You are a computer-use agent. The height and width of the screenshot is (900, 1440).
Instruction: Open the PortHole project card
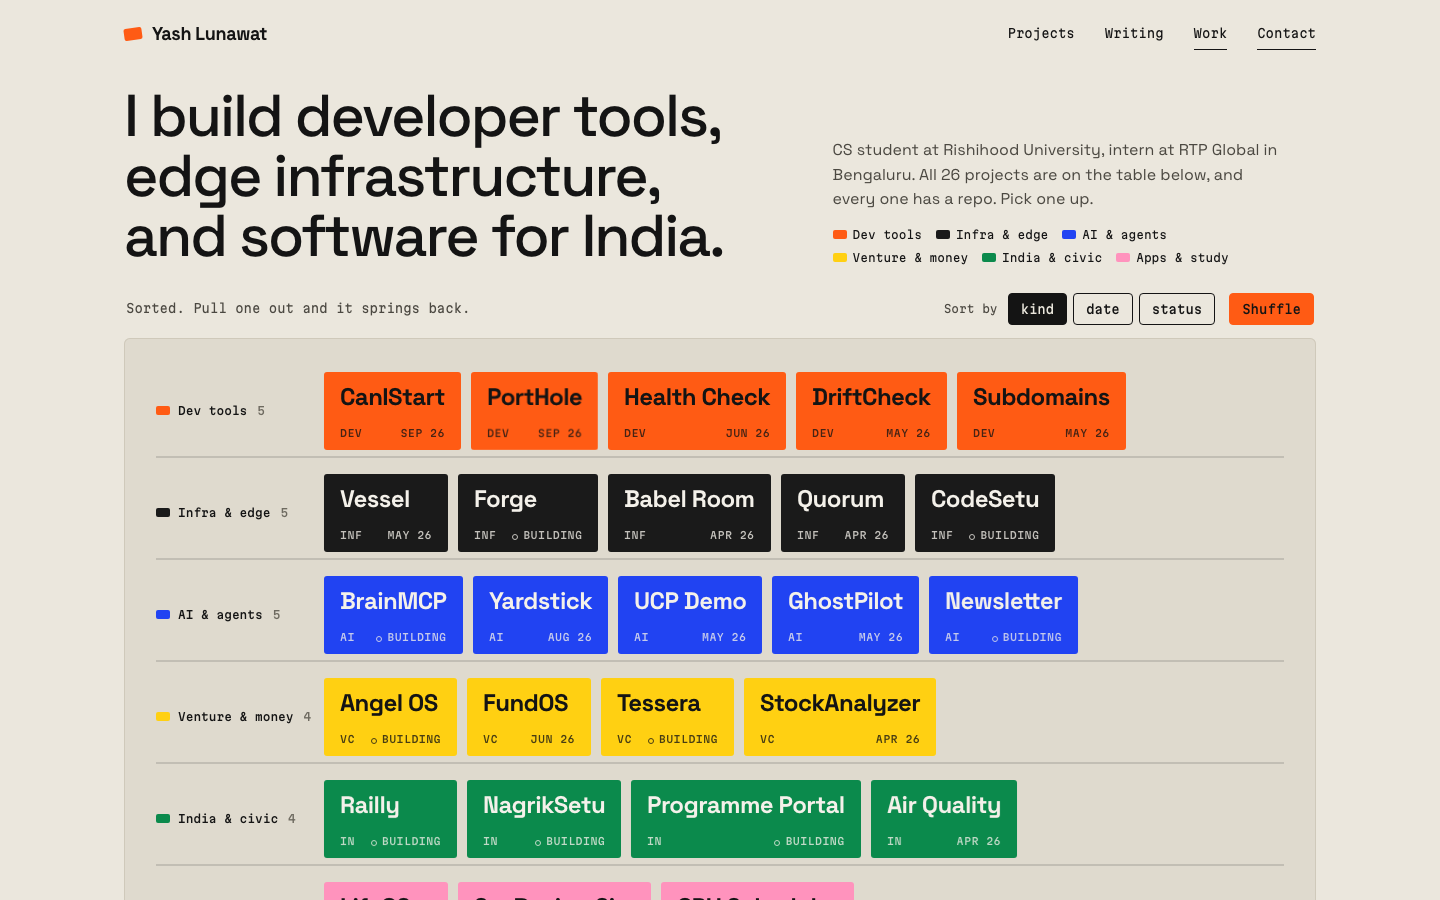534,411
